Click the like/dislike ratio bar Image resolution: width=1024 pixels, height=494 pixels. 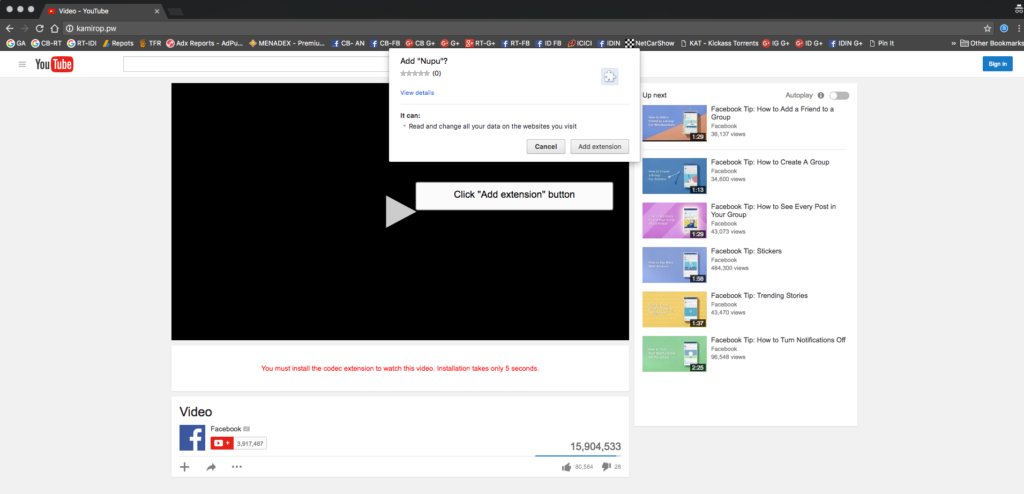[578, 455]
